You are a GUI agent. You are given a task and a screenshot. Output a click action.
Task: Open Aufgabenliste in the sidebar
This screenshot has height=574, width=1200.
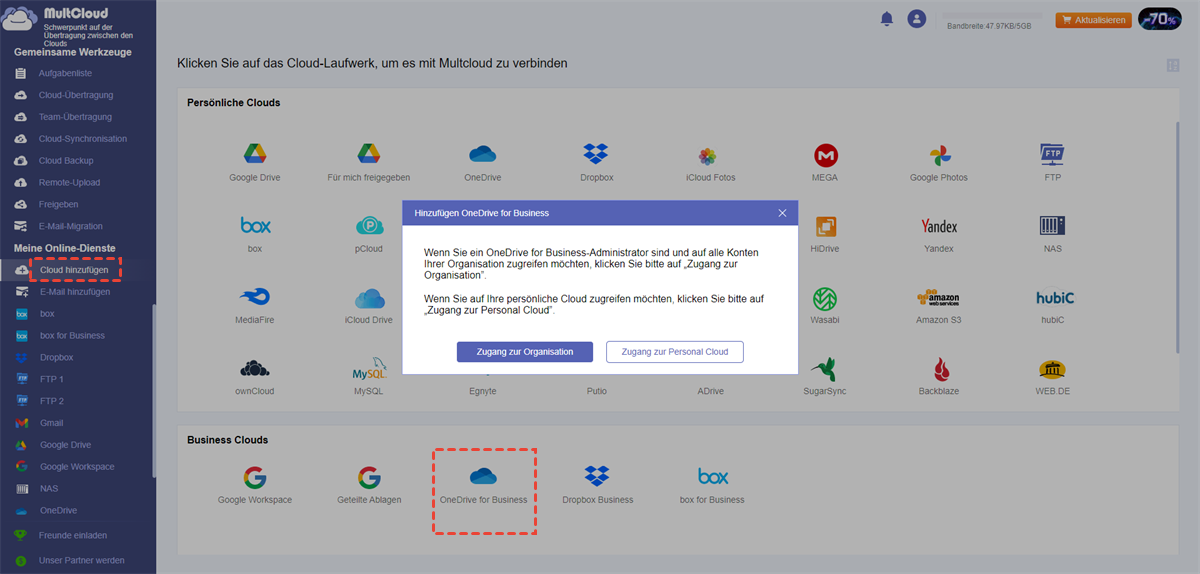(x=65, y=74)
